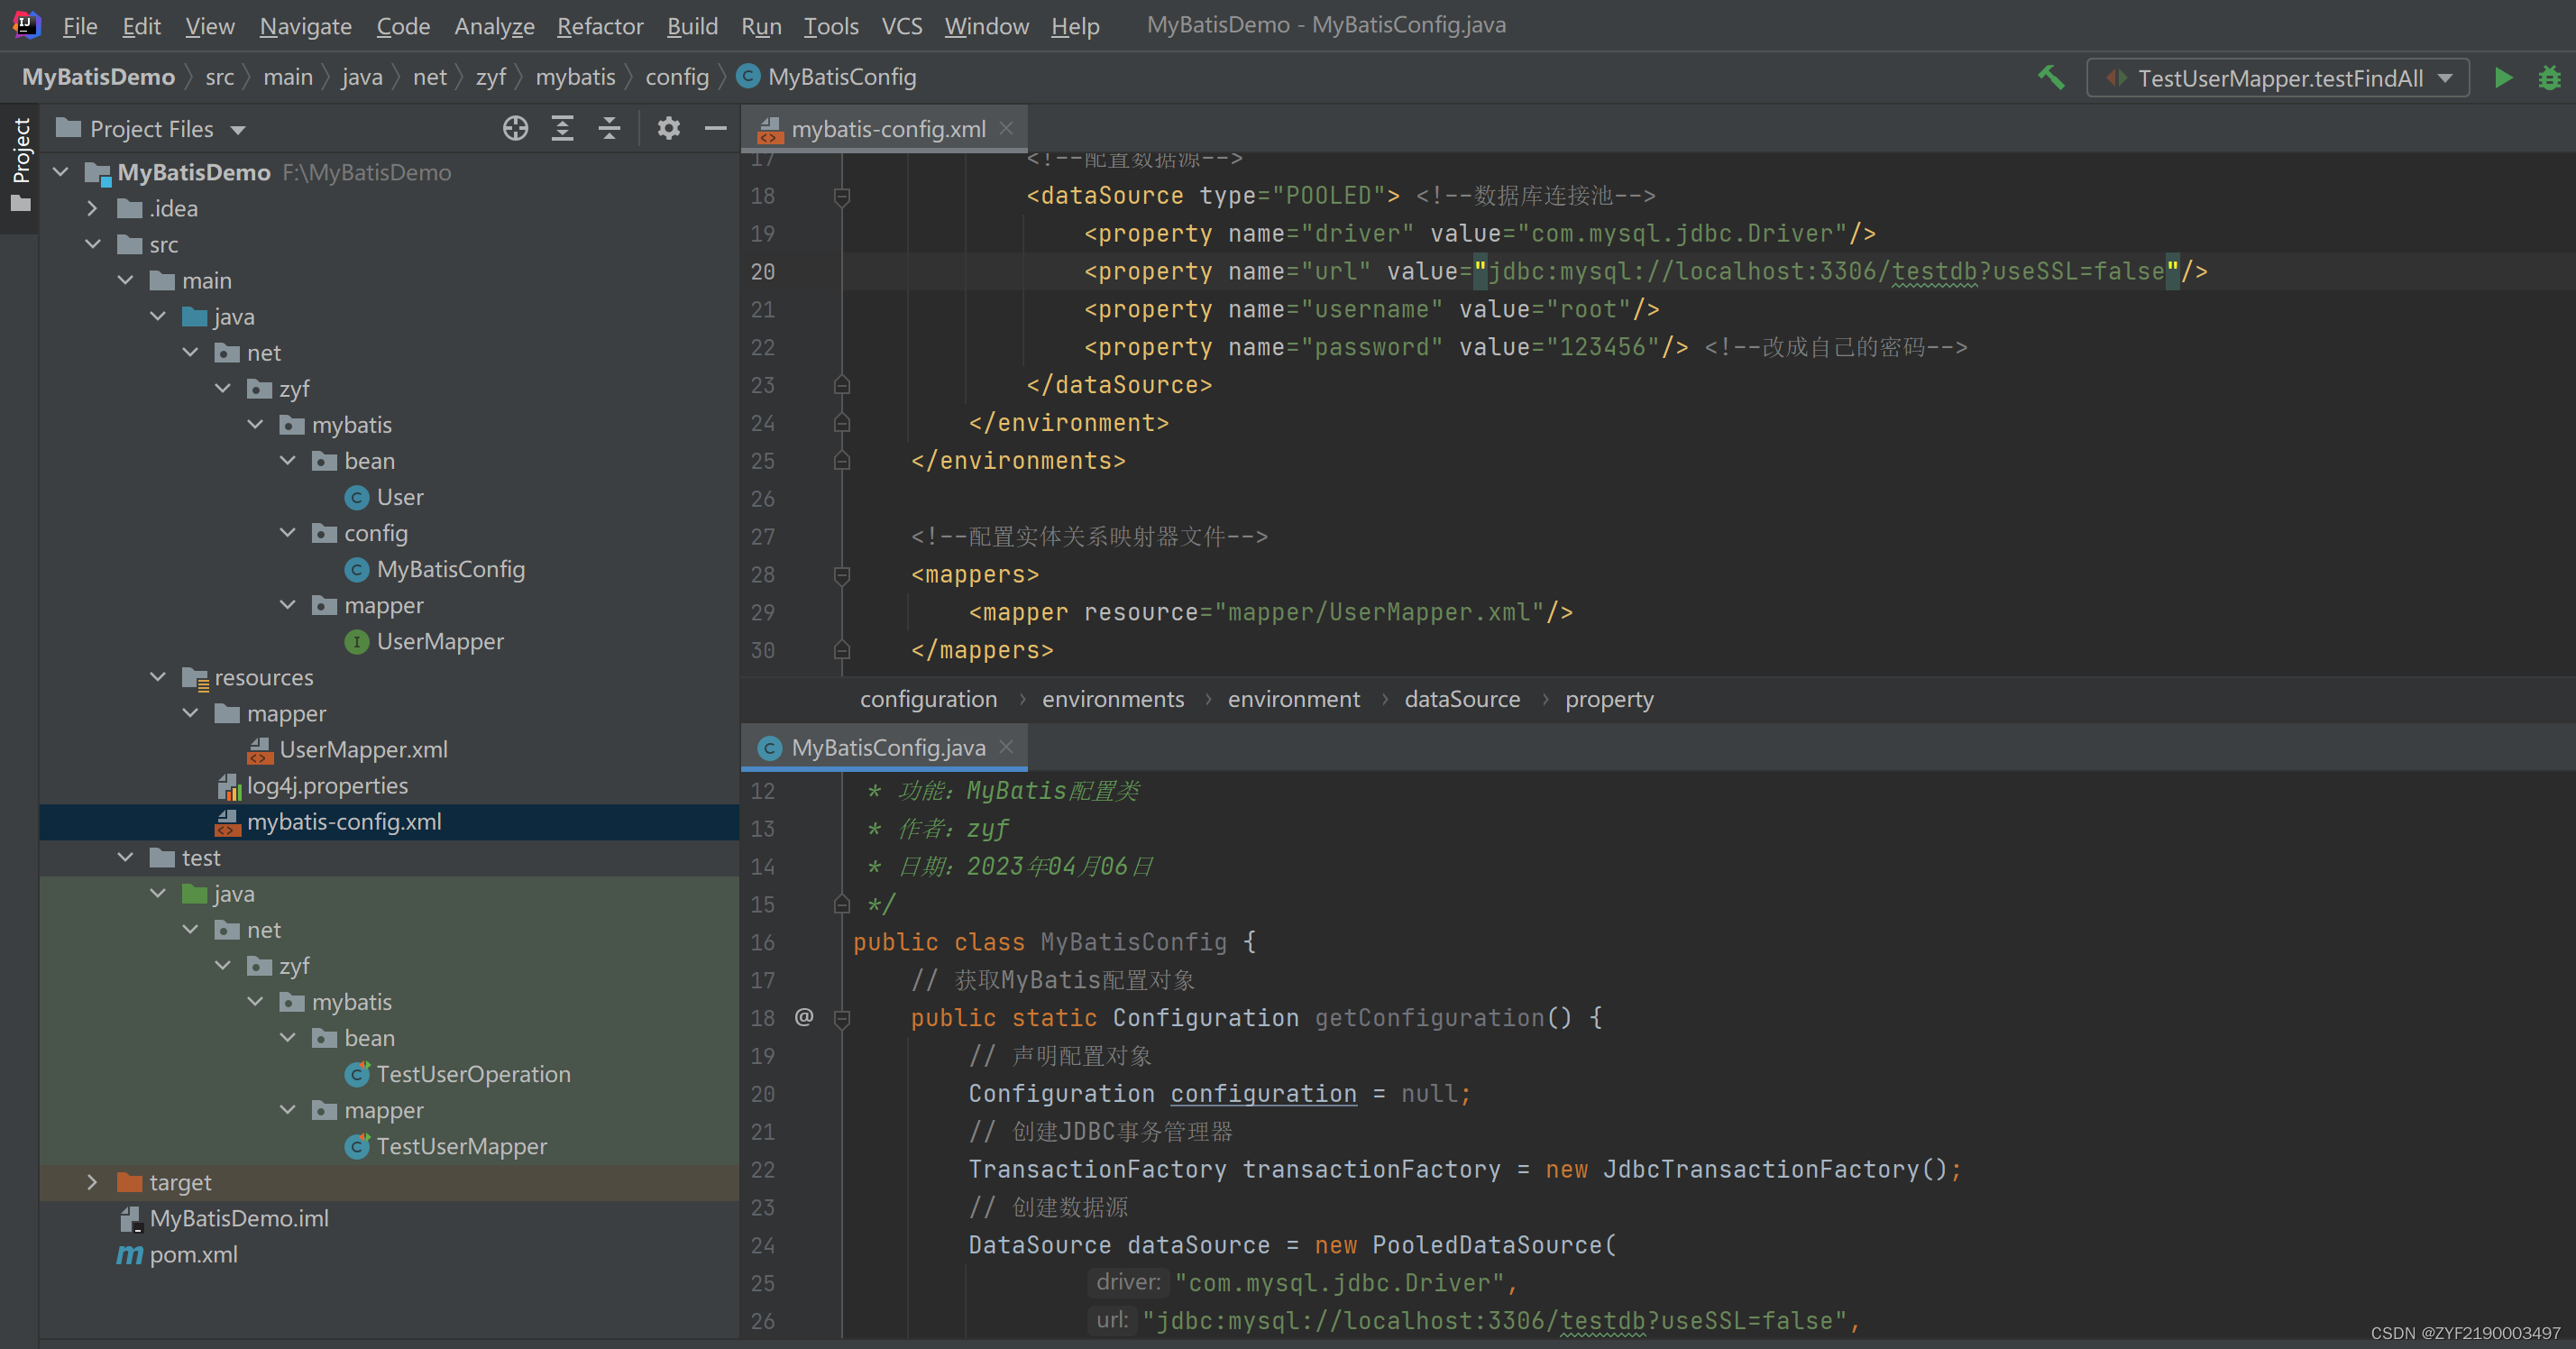Close the MyBatisConfig.java editor tab
This screenshot has height=1349, width=2576.
point(1006,747)
